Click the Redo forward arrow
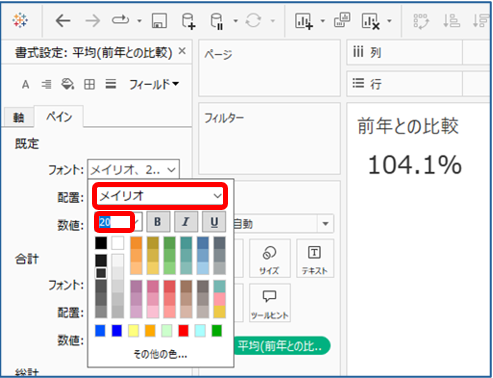The width and height of the screenshot is (493, 378). [x=92, y=21]
